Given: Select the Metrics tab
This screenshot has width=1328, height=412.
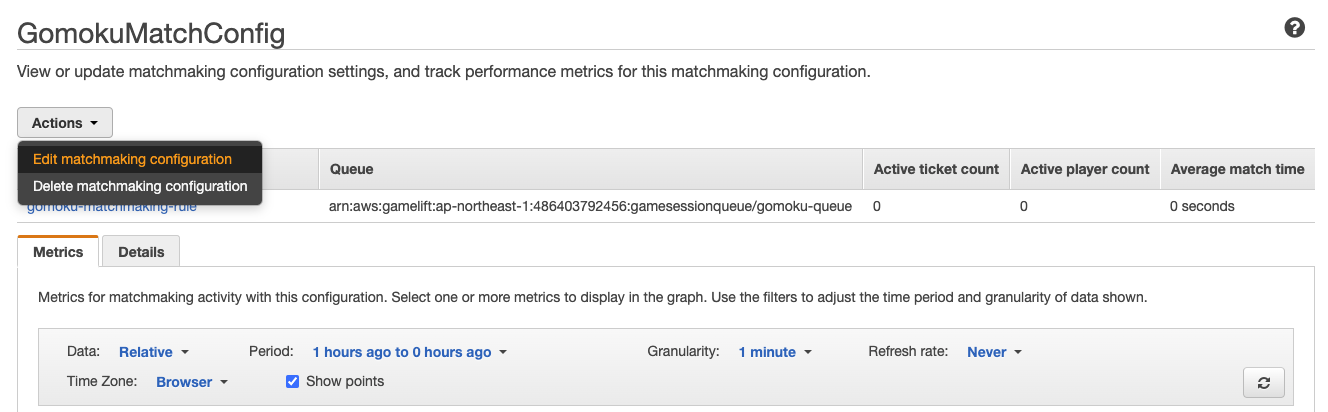Looking at the screenshot, I should tap(58, 252).
